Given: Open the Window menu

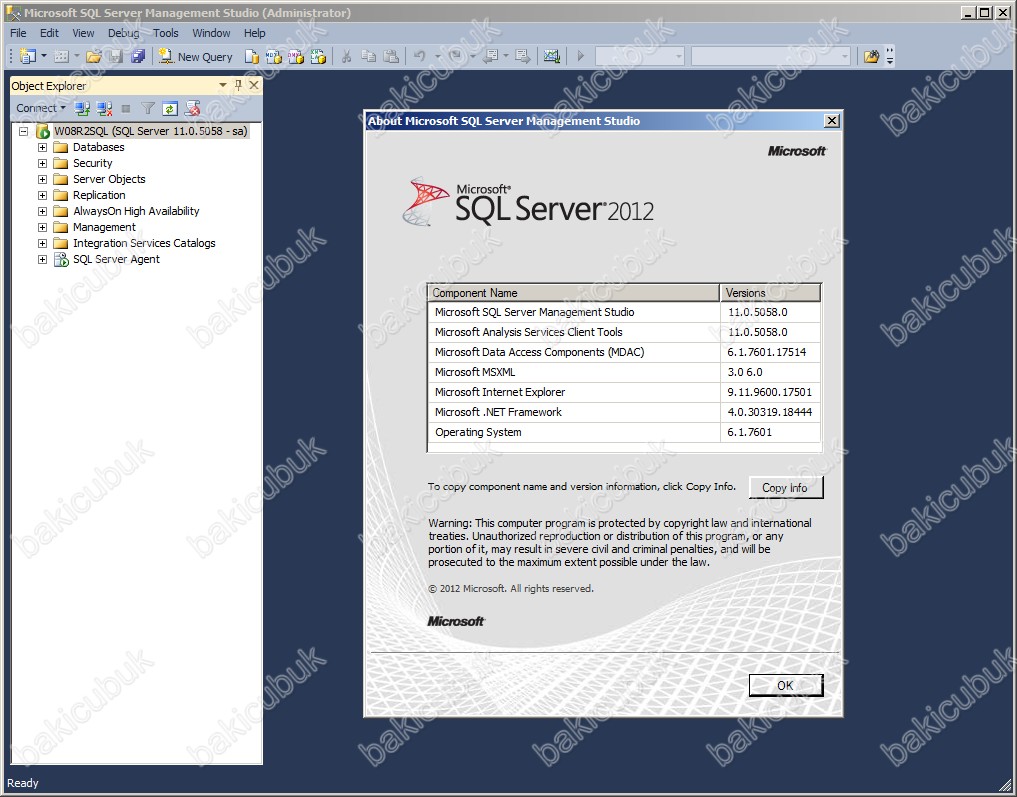Looking at the screenshot, I should tap(211, 33).
